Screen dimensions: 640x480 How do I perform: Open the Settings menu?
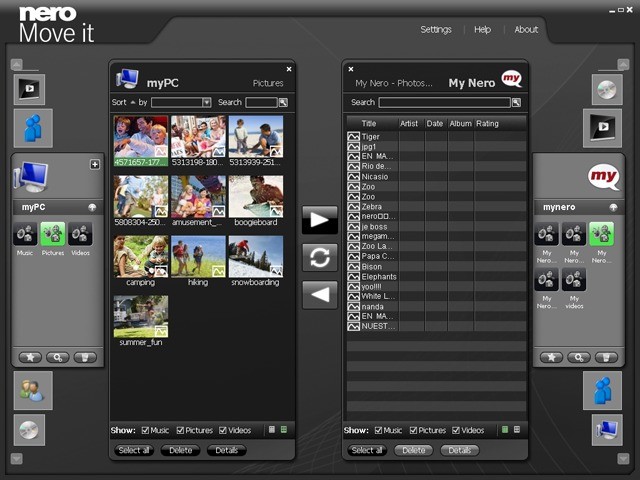point(436,30)
